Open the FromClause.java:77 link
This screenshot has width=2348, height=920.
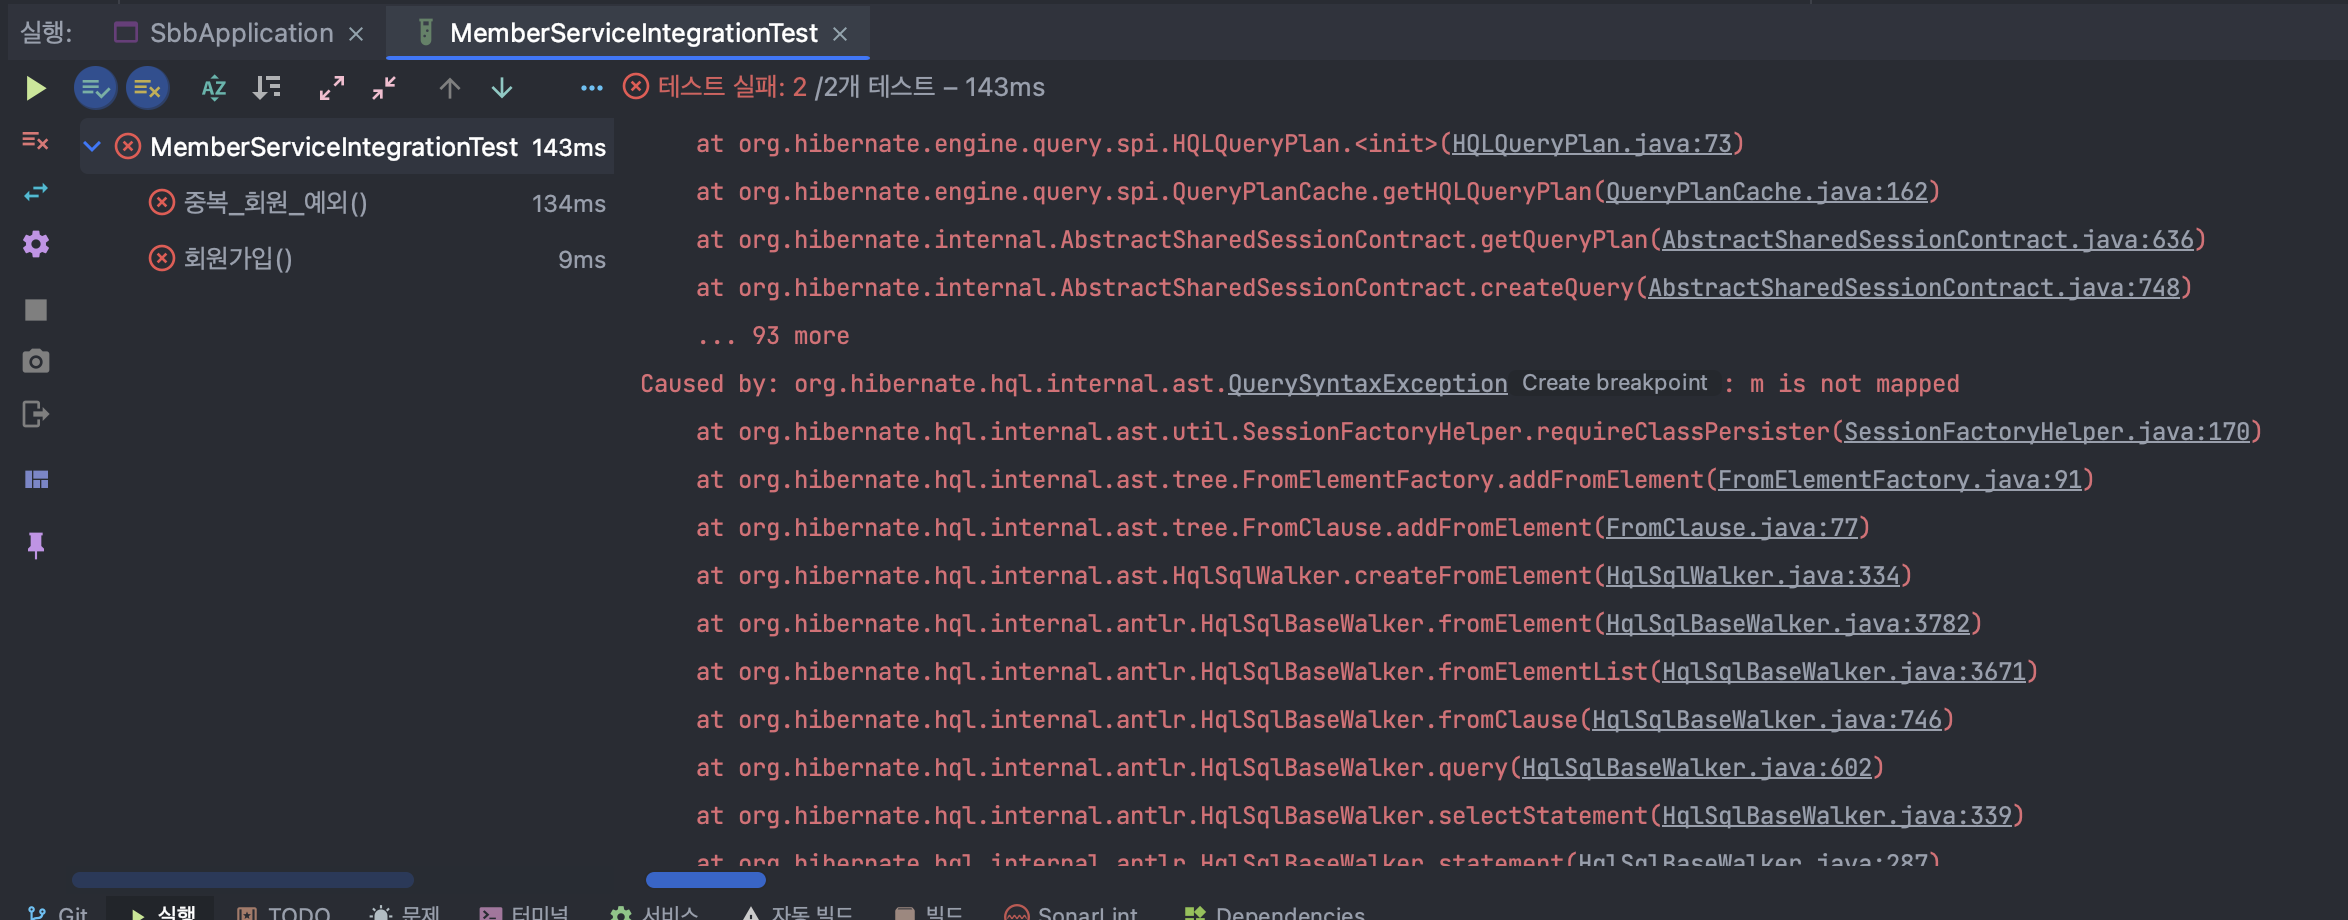tap(1731, 528)
